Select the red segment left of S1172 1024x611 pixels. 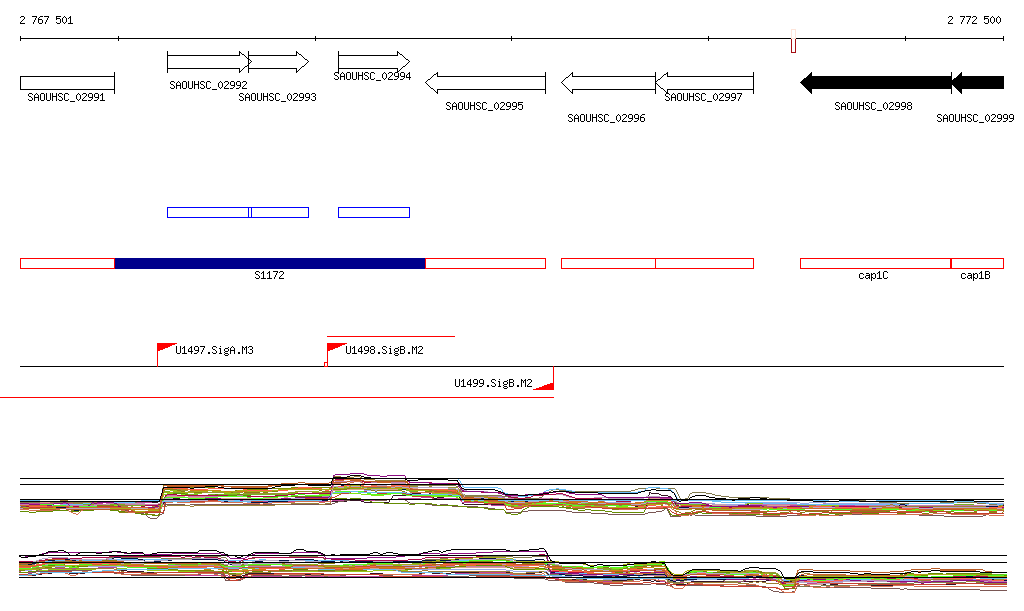(67, 264)
